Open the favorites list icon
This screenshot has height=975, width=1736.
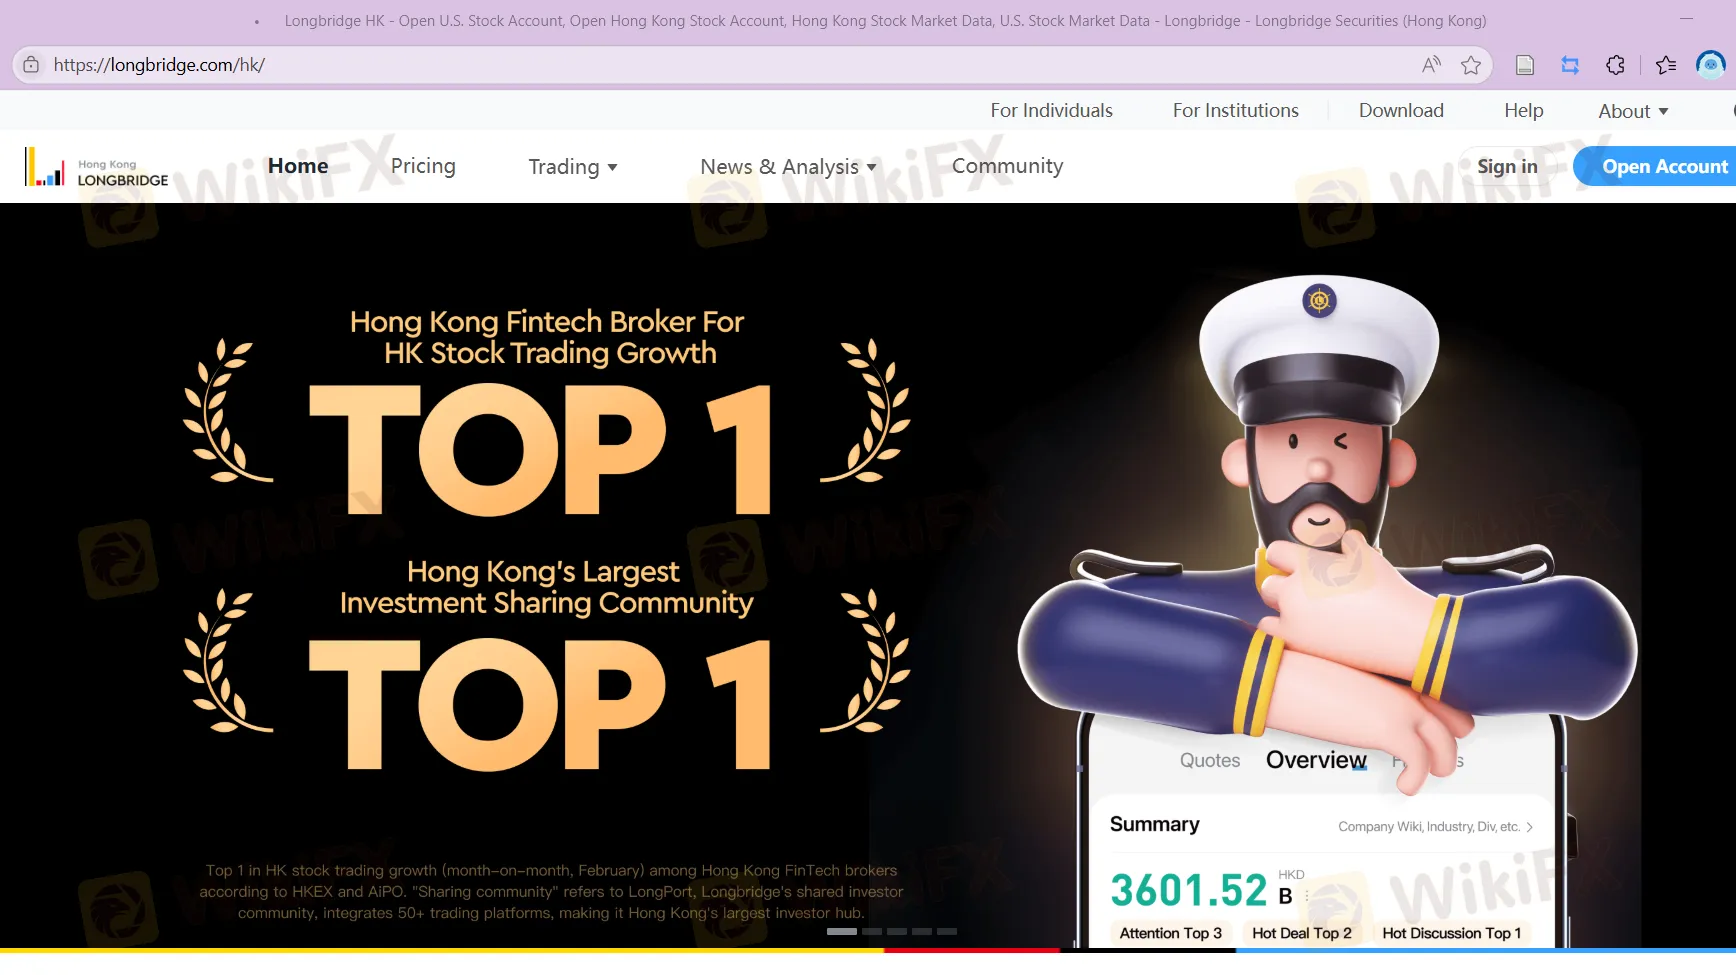click(1665, 65)
